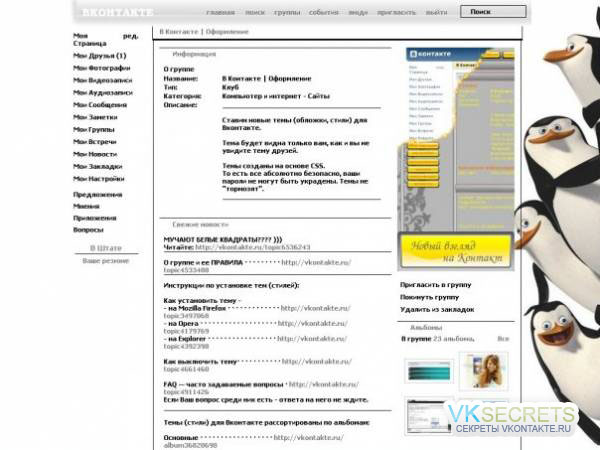600x450 pixels.
Task: Open the teal striped album thumbnail
Action: [x=429, y=371]
